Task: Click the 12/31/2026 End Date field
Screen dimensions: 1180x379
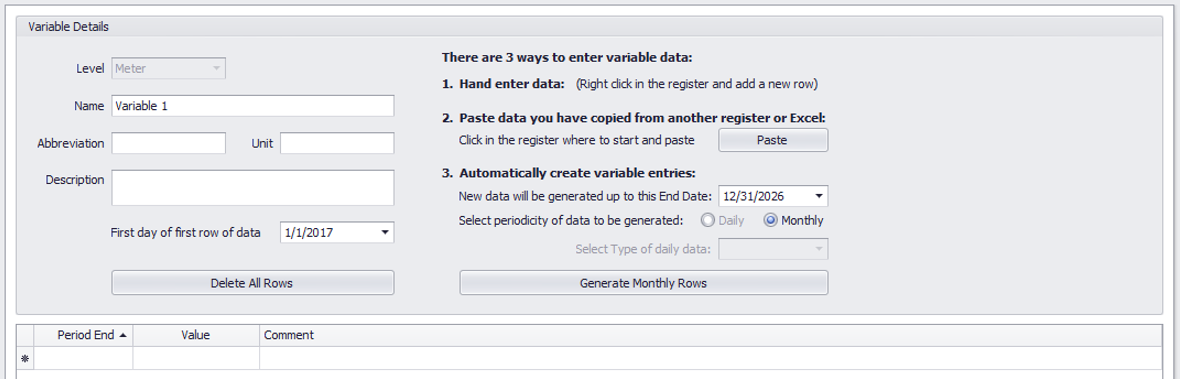Action: coord(765,196)
